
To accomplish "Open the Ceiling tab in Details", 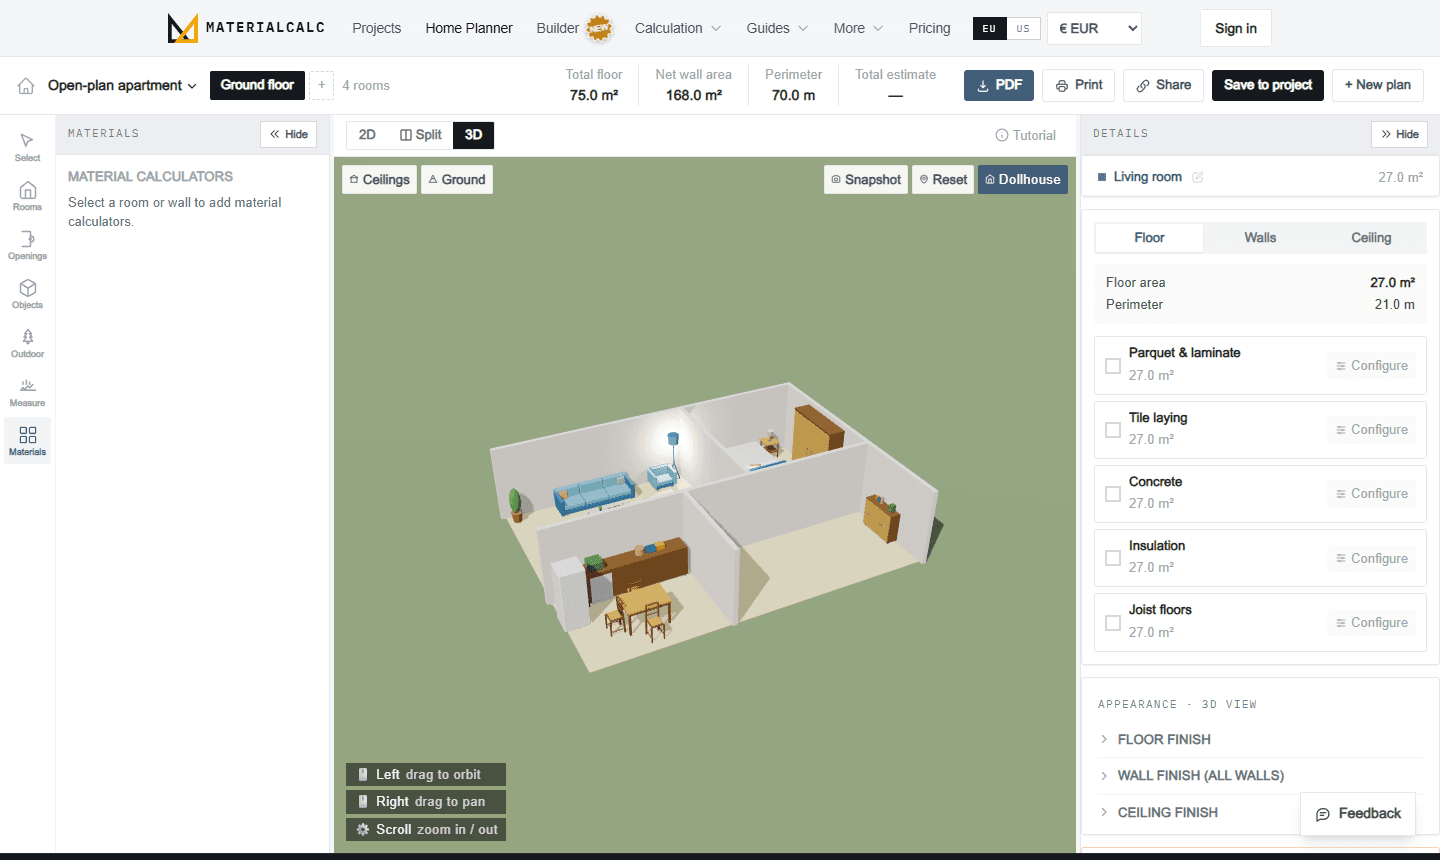I will 1371,238.
